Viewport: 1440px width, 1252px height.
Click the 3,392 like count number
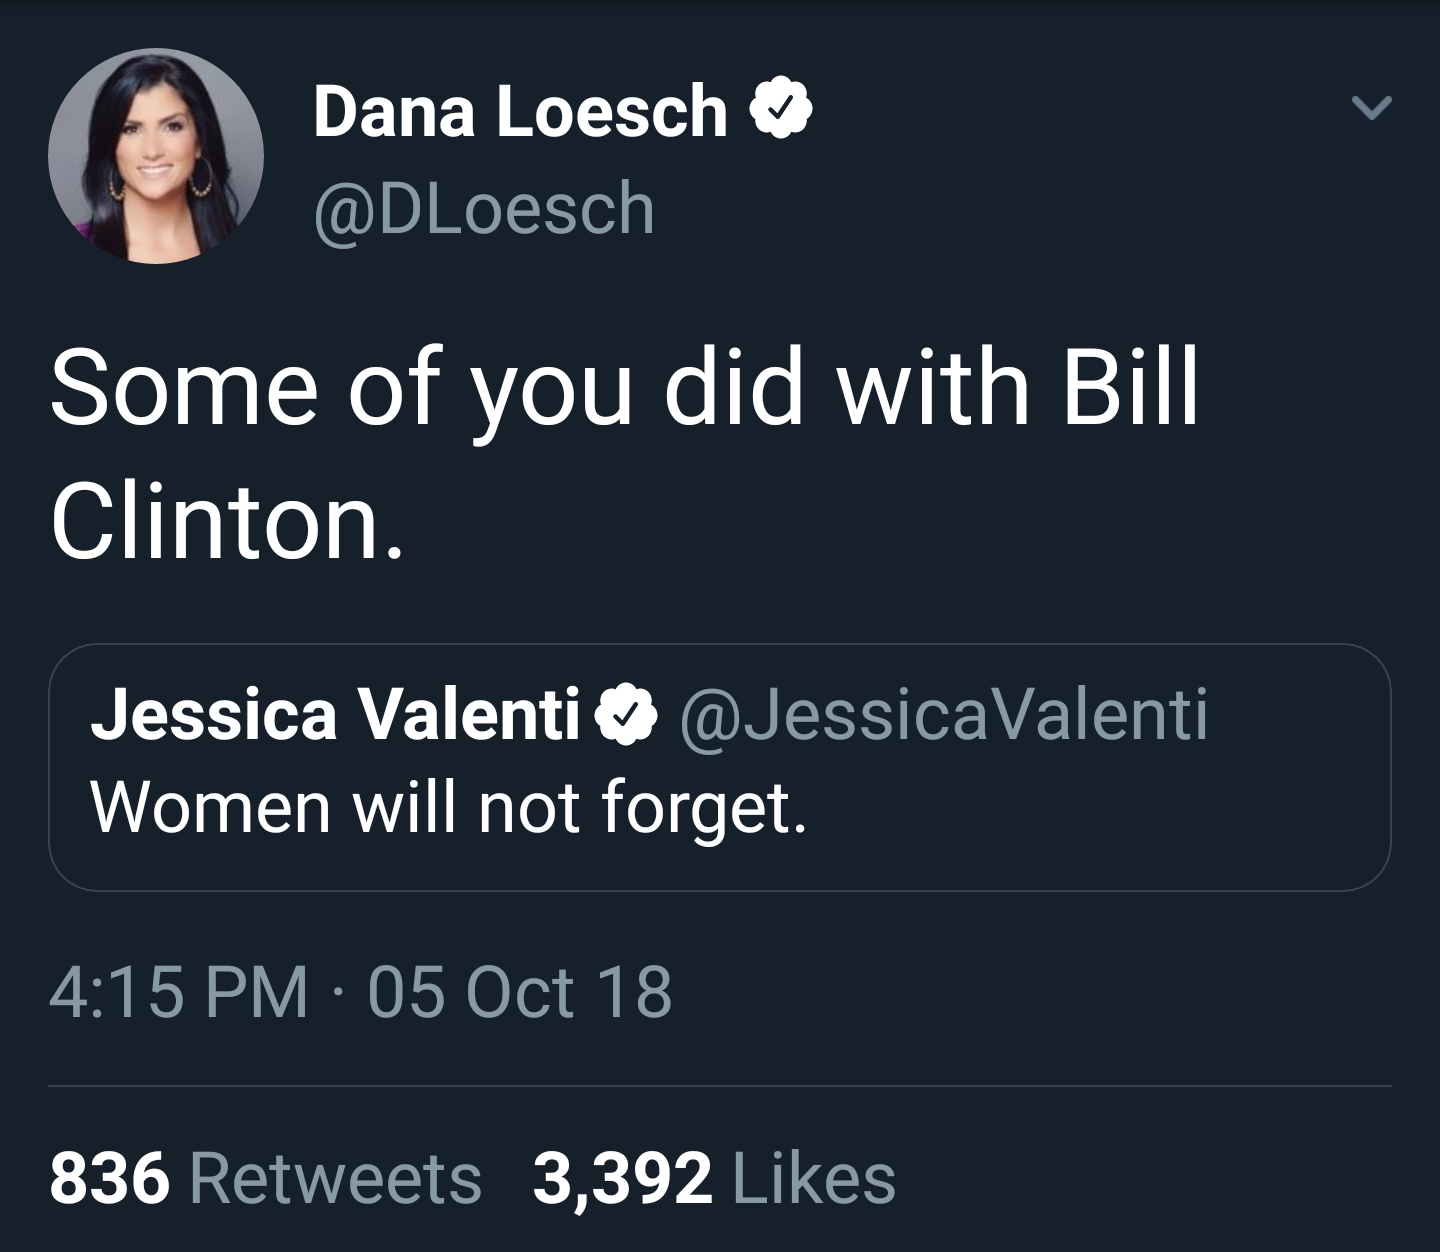(622, 1177)
